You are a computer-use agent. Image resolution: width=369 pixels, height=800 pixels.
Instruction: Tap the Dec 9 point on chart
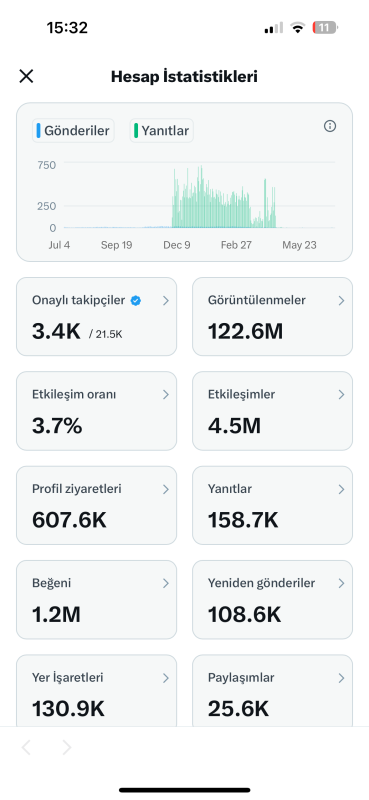click(177, 245)
